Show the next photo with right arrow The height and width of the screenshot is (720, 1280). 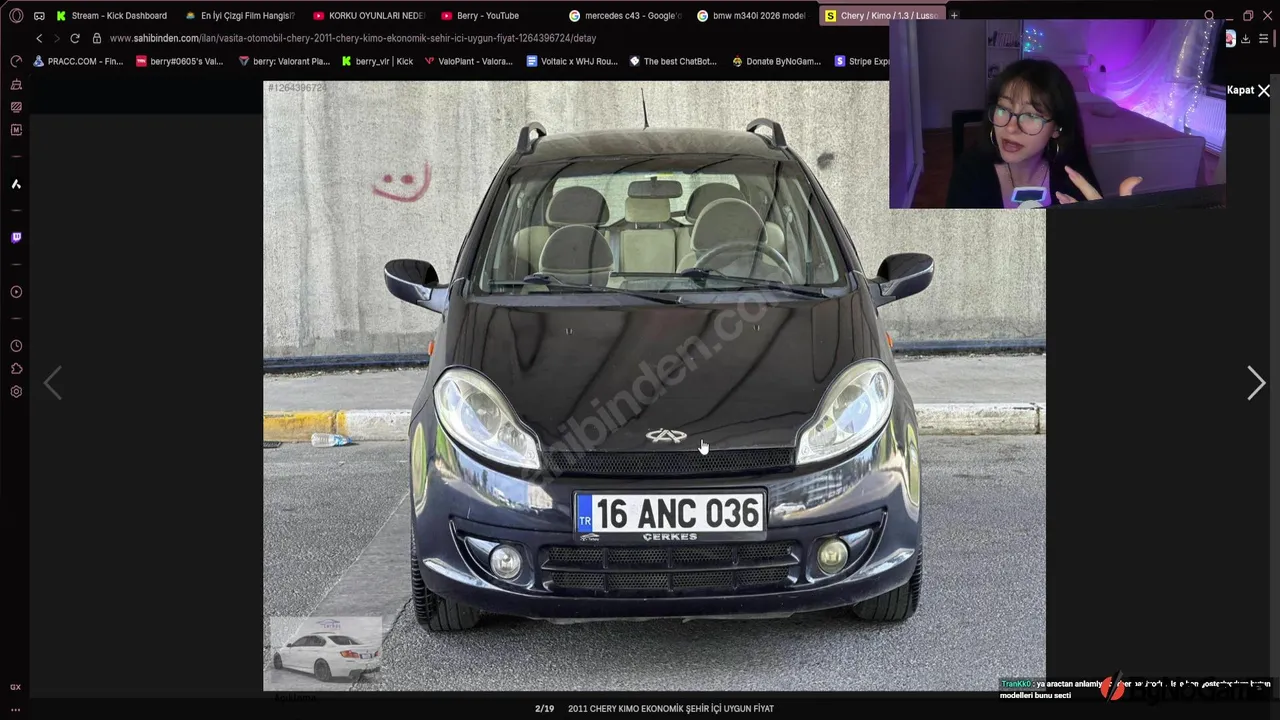pyautogui.click(x=1256, y=383)
